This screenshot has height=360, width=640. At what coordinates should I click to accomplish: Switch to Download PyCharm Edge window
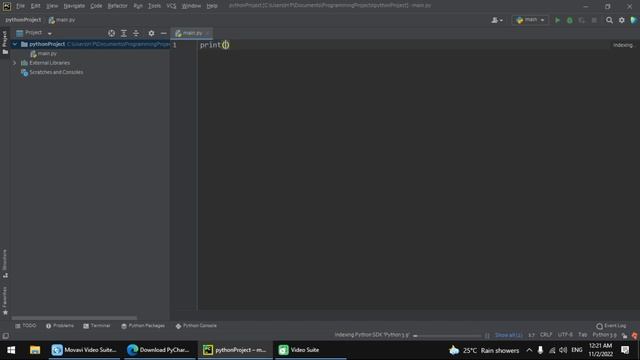[159, 350]
